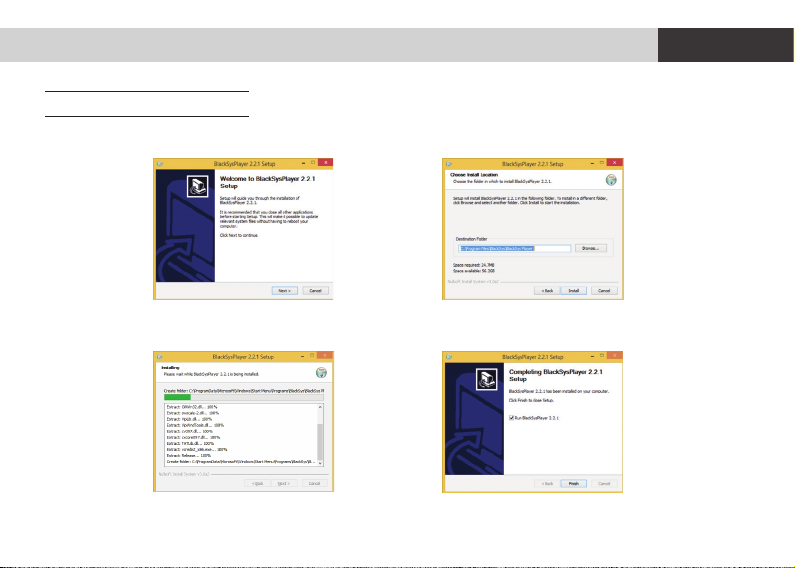Click Finish in the Completing setup window

[x=573, y=483]
